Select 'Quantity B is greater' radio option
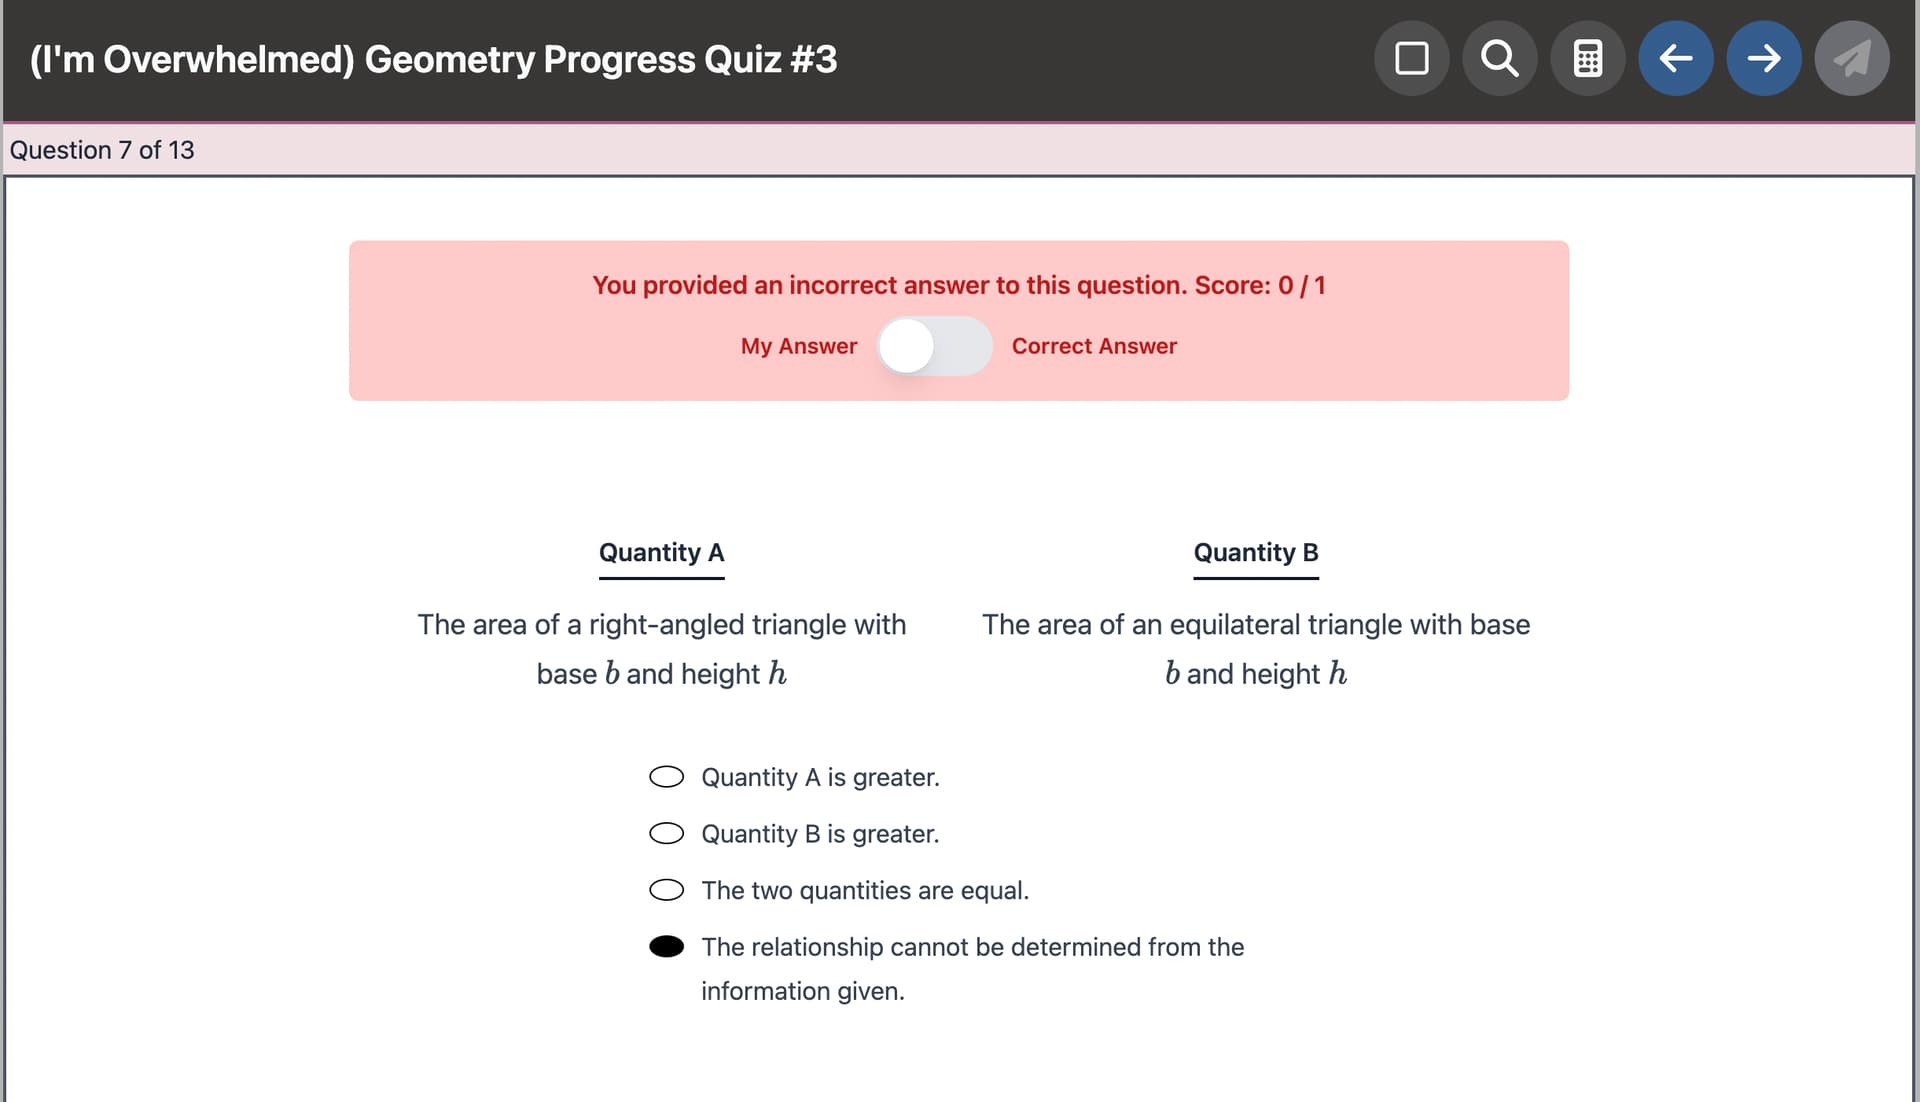 666,834
